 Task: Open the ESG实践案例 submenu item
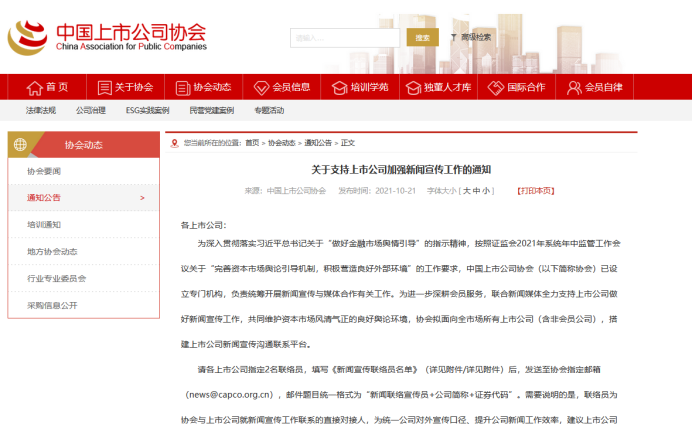pyautogui.click(x=147, y=110)
